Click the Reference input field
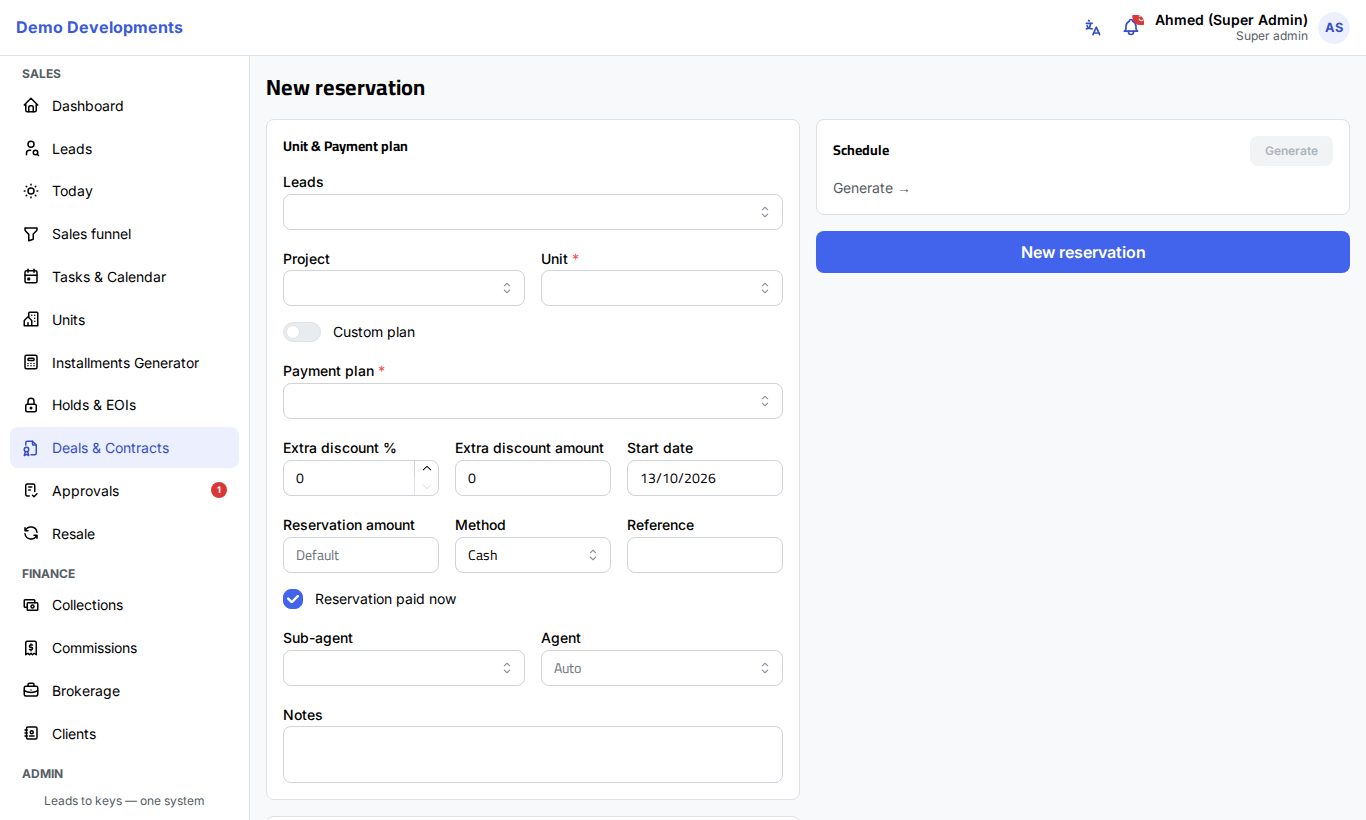 click(705, 555)
